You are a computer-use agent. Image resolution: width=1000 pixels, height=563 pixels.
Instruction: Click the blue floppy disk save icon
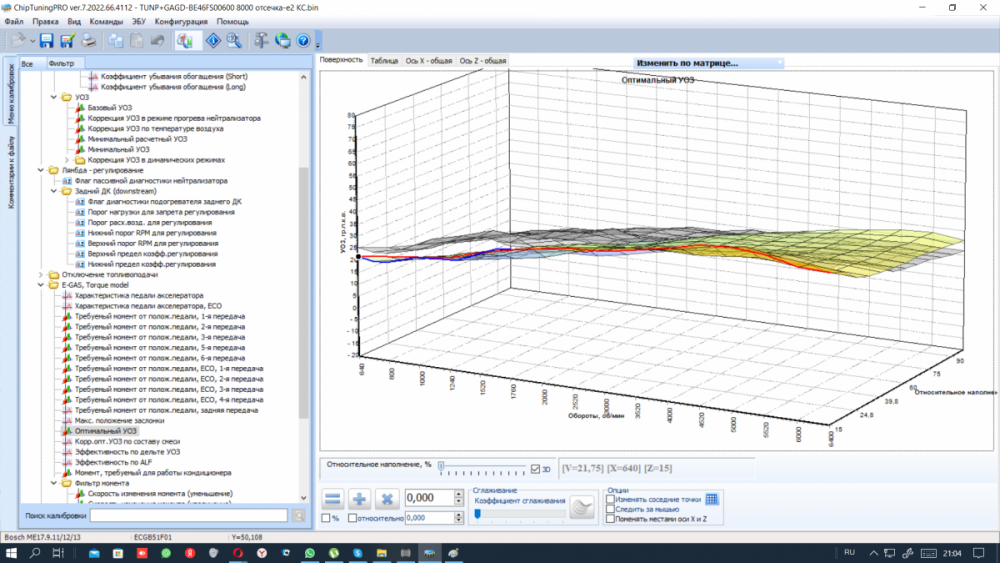pyautogui.click(x=47, y=41)
